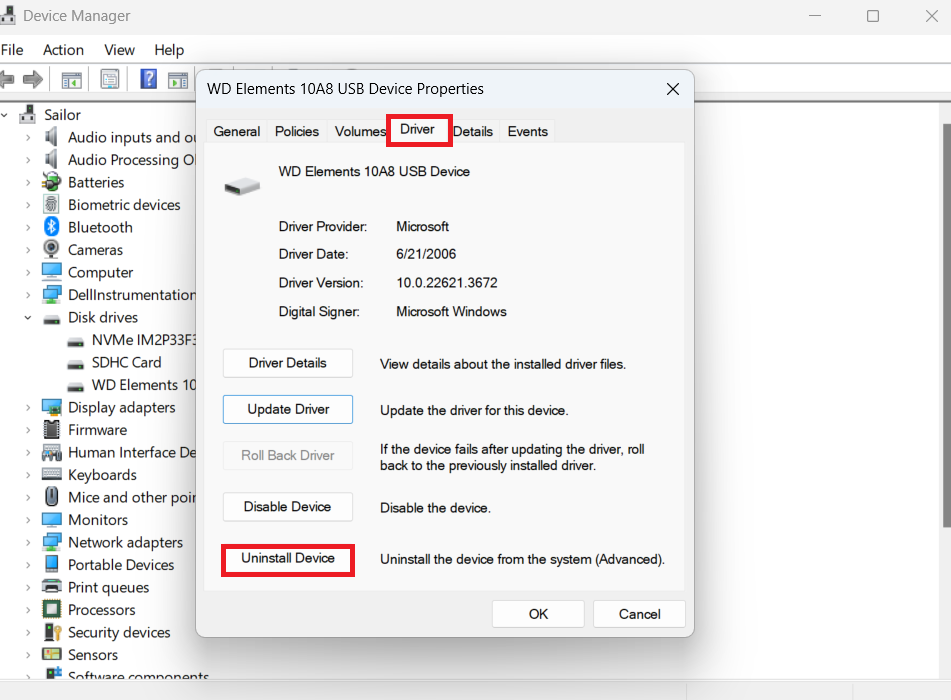Click the Security devices key icon
The image size is (951, 700).
click(x=52, y=631)
